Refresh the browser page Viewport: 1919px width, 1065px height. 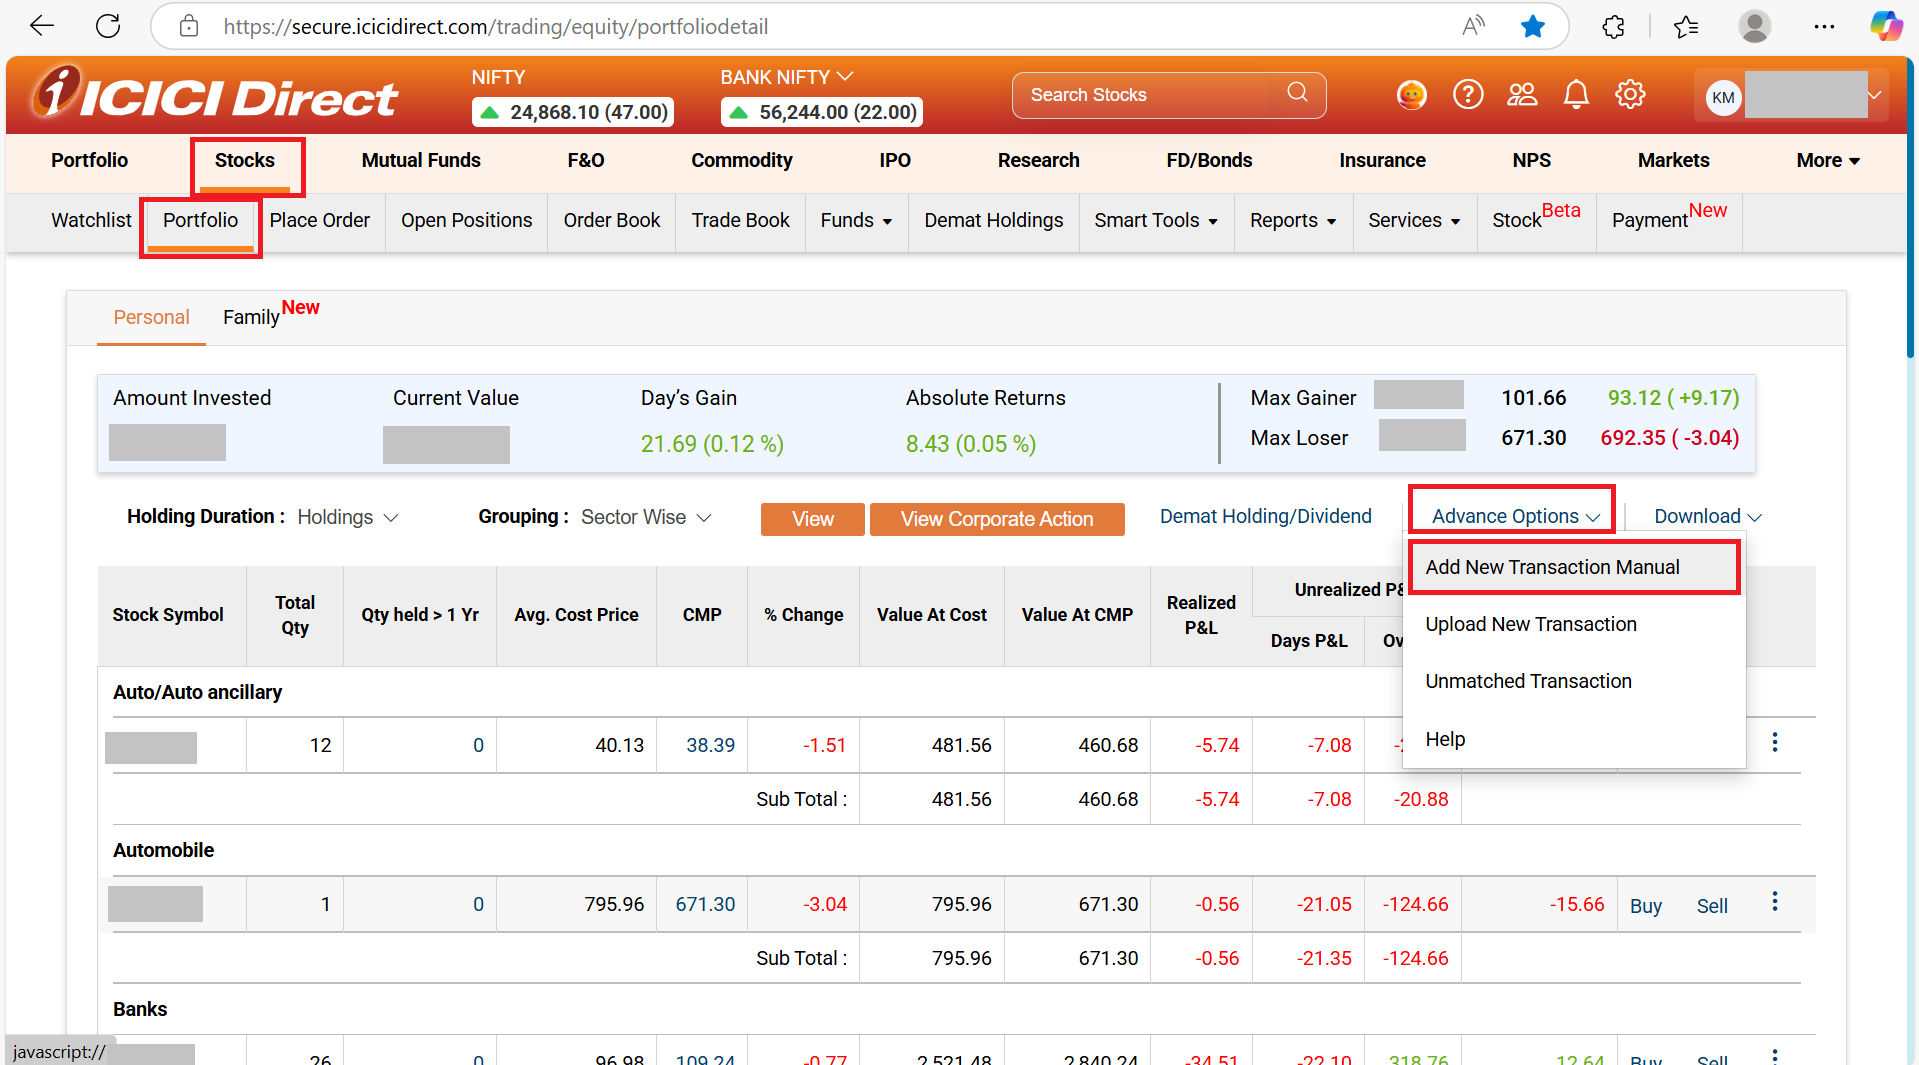pyautogui.click(x=108, y=27)
